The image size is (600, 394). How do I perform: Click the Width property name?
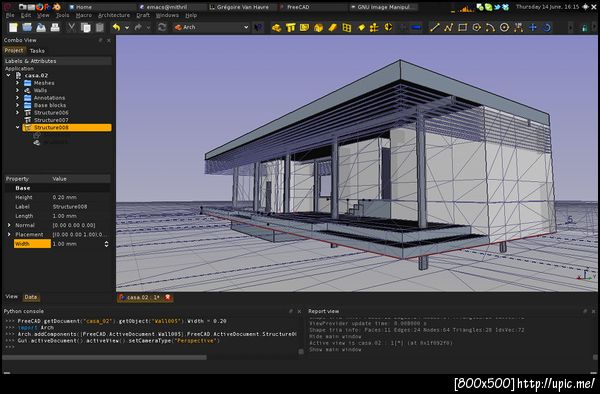pos(32,244)
